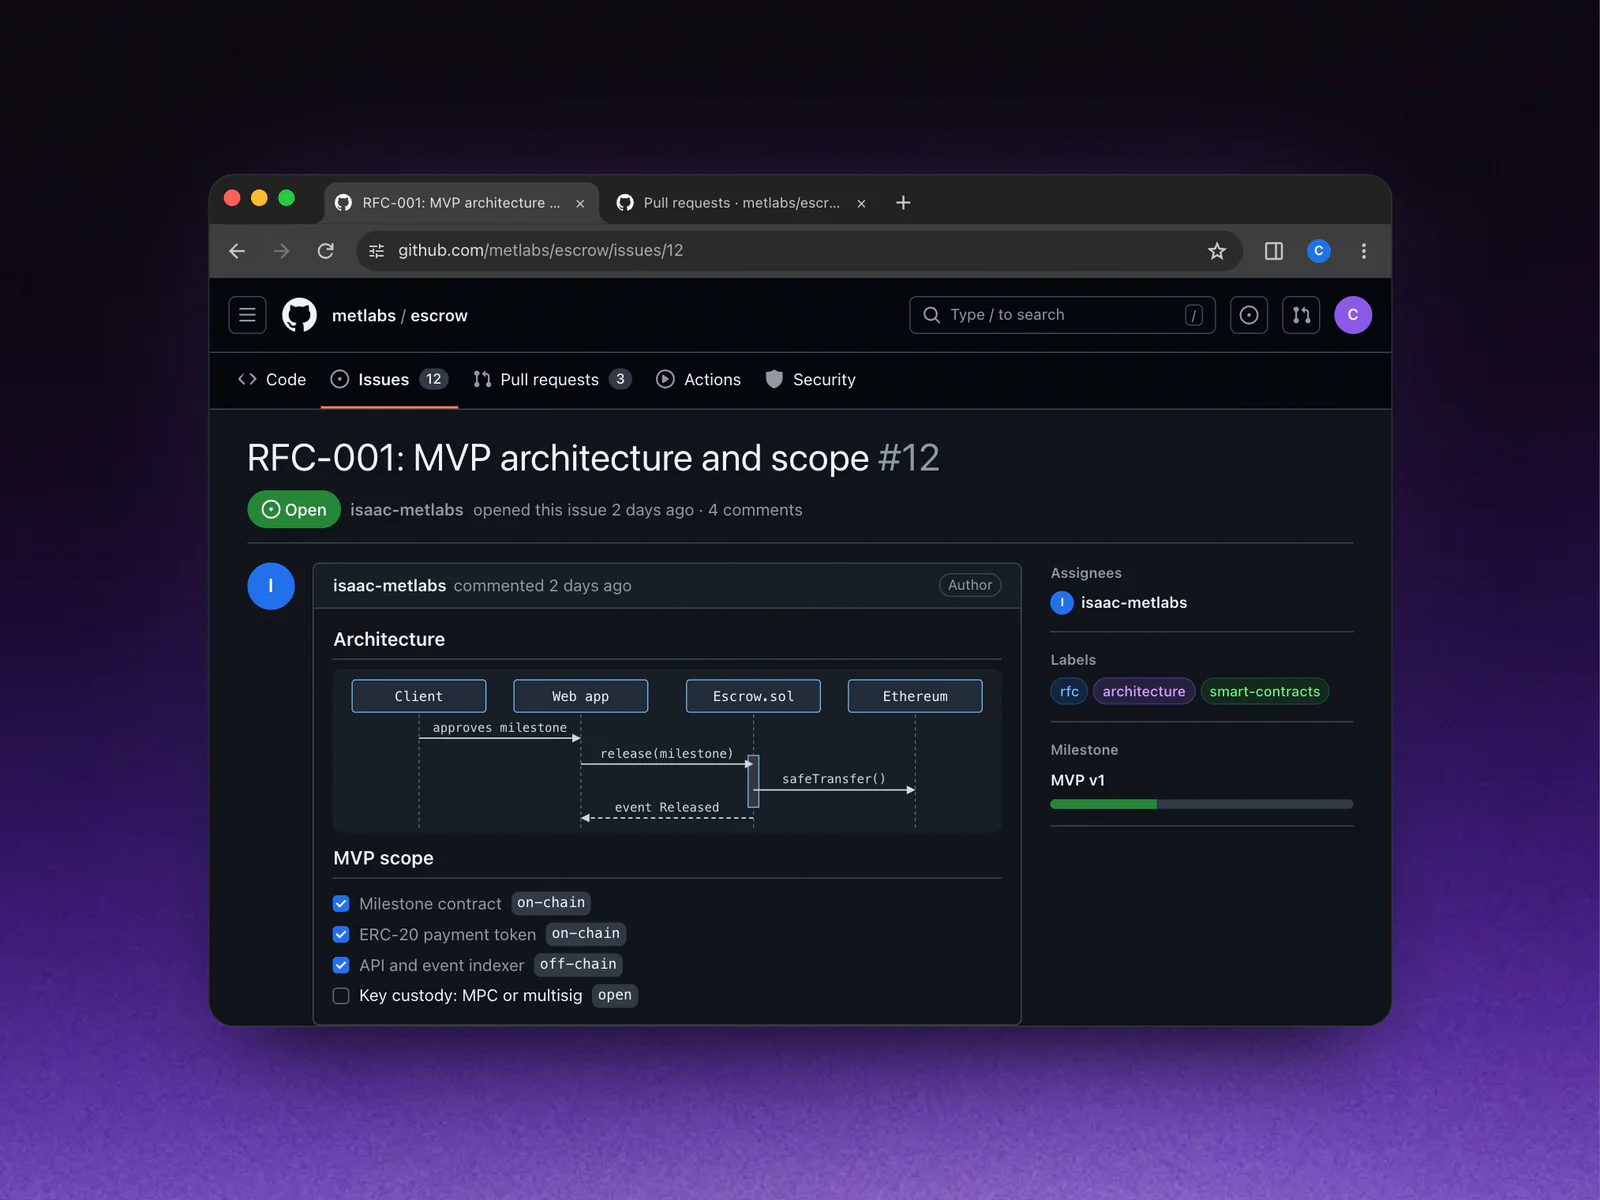Open the Chrome three-dot menu
1600x1200 pixels.
(1364, 251)
